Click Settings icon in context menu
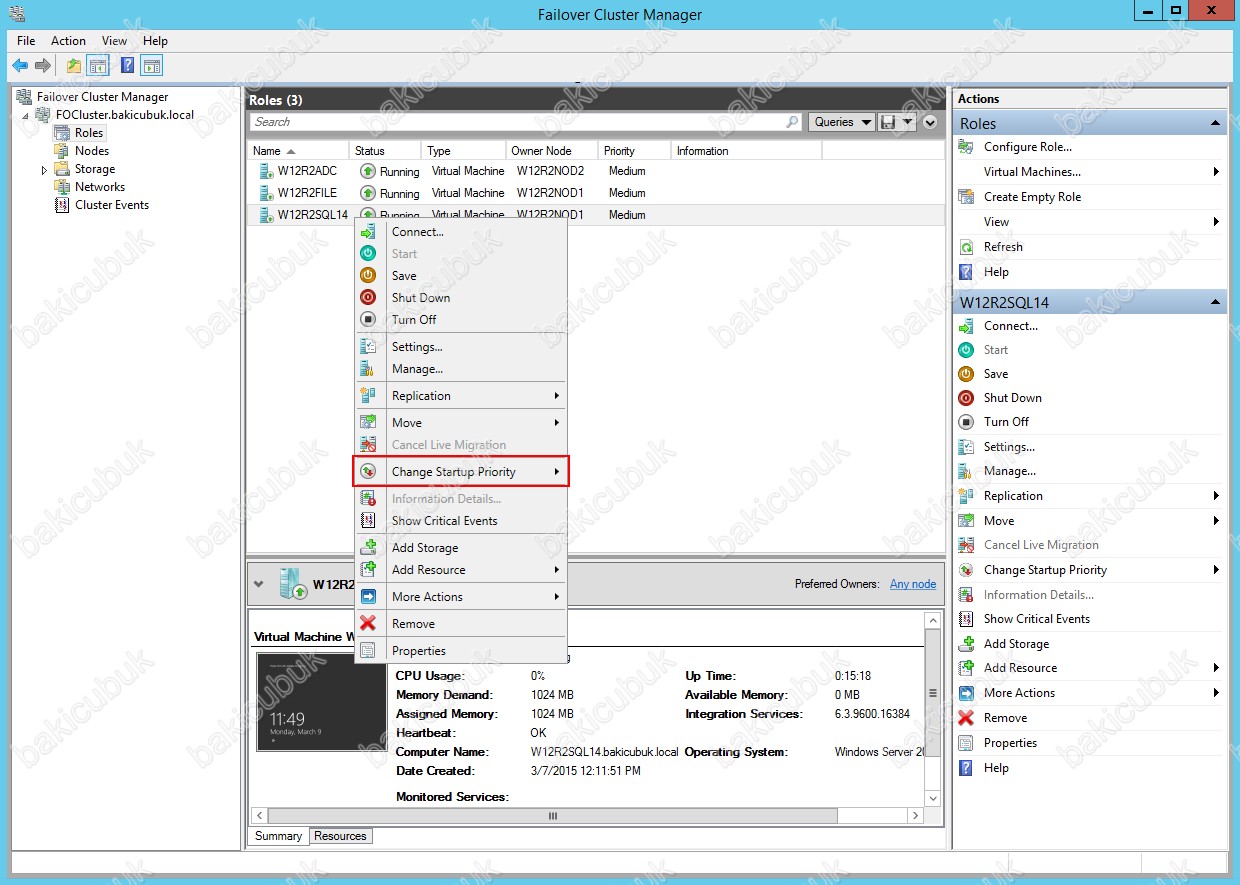The height and width of the screenshot is (885, 1240). pyautogui.click(x=368, y=347)
